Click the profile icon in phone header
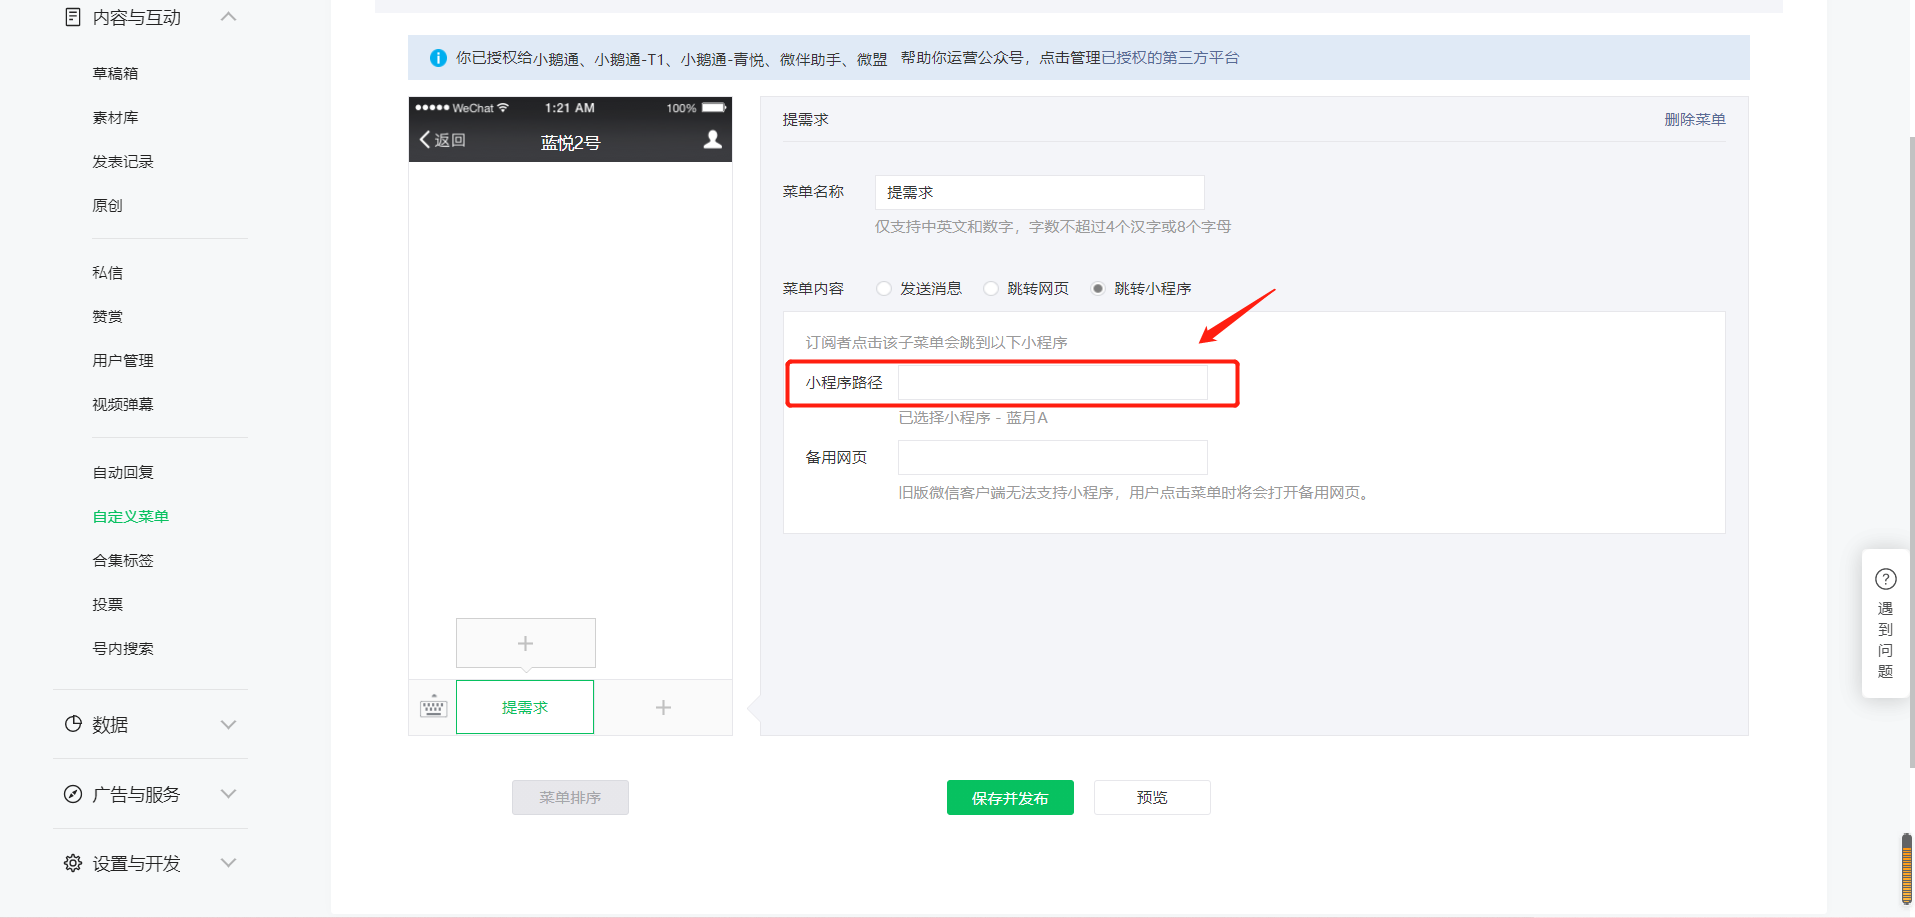 [712, 140]
